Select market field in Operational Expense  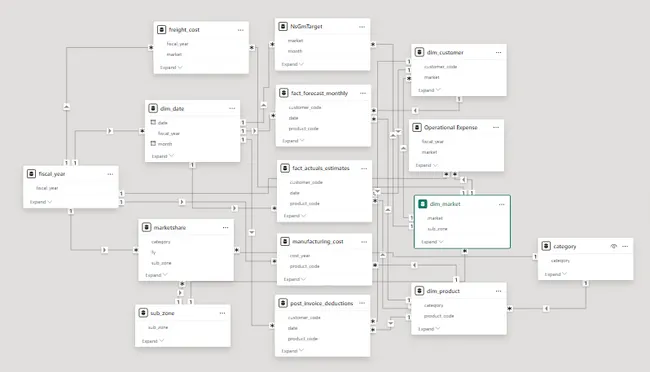(429, 152)
